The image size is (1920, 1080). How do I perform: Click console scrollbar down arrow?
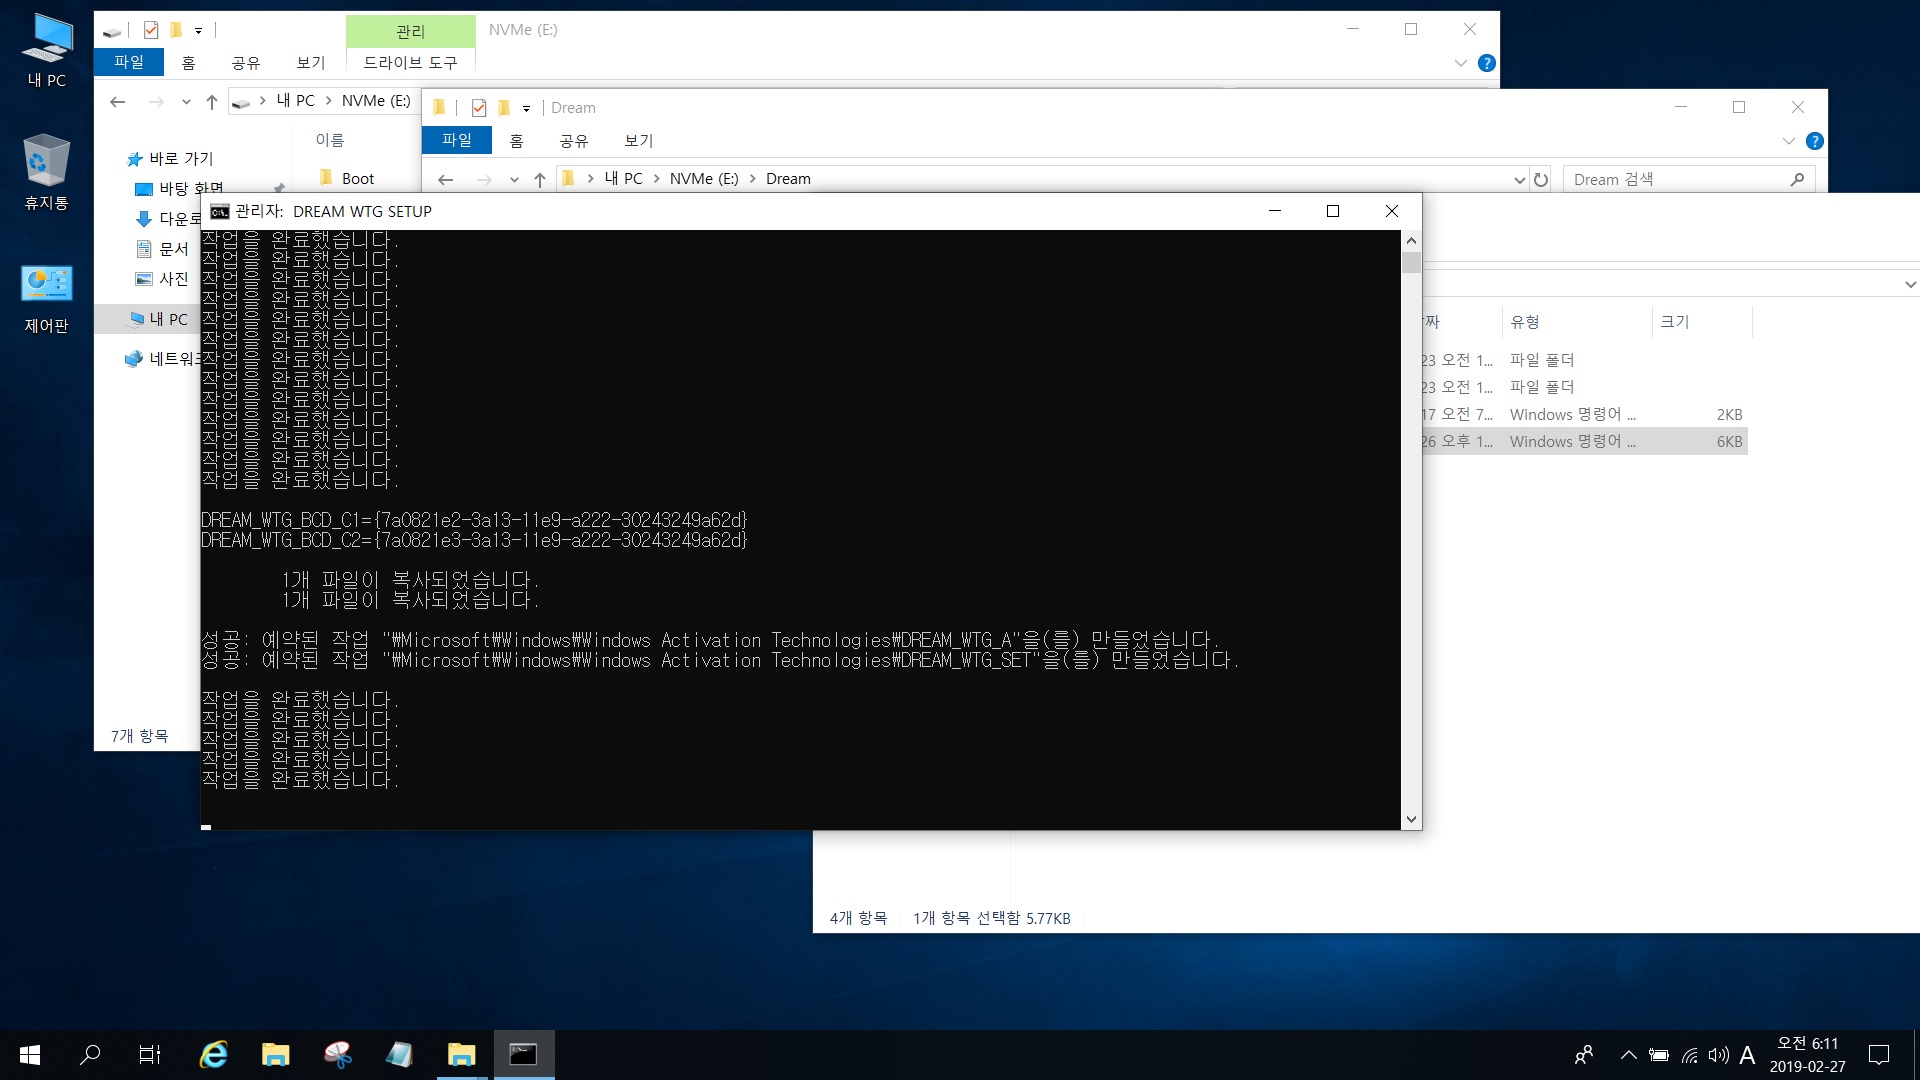click(1411, 820)
